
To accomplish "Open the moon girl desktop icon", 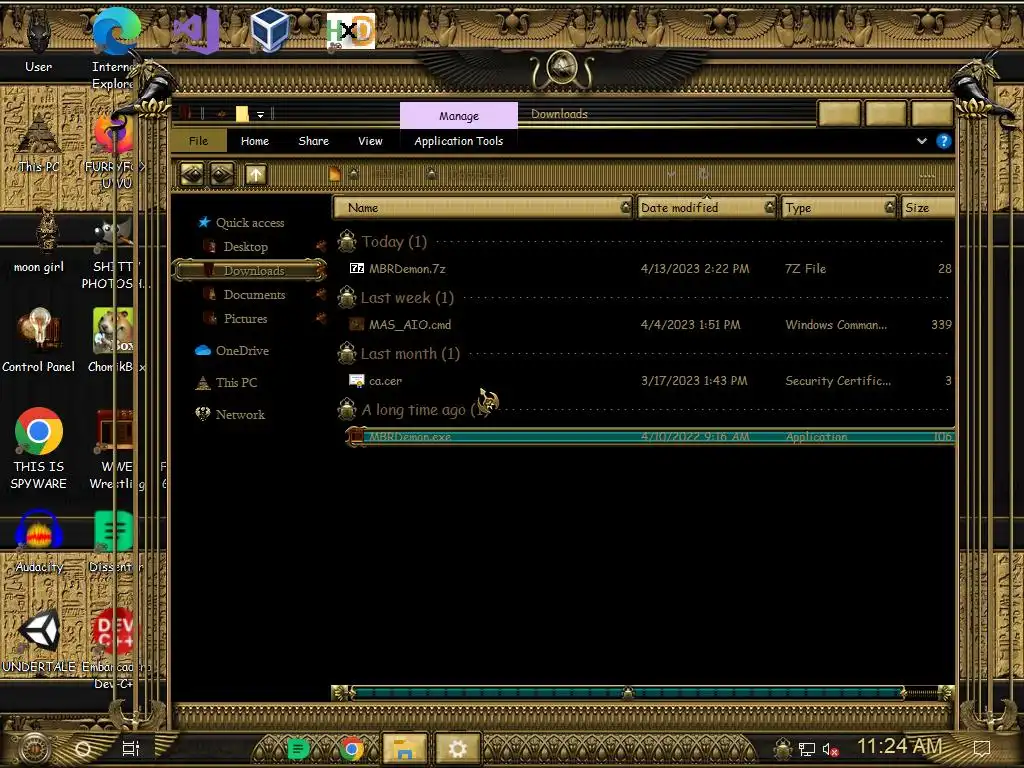I will 39,242.
